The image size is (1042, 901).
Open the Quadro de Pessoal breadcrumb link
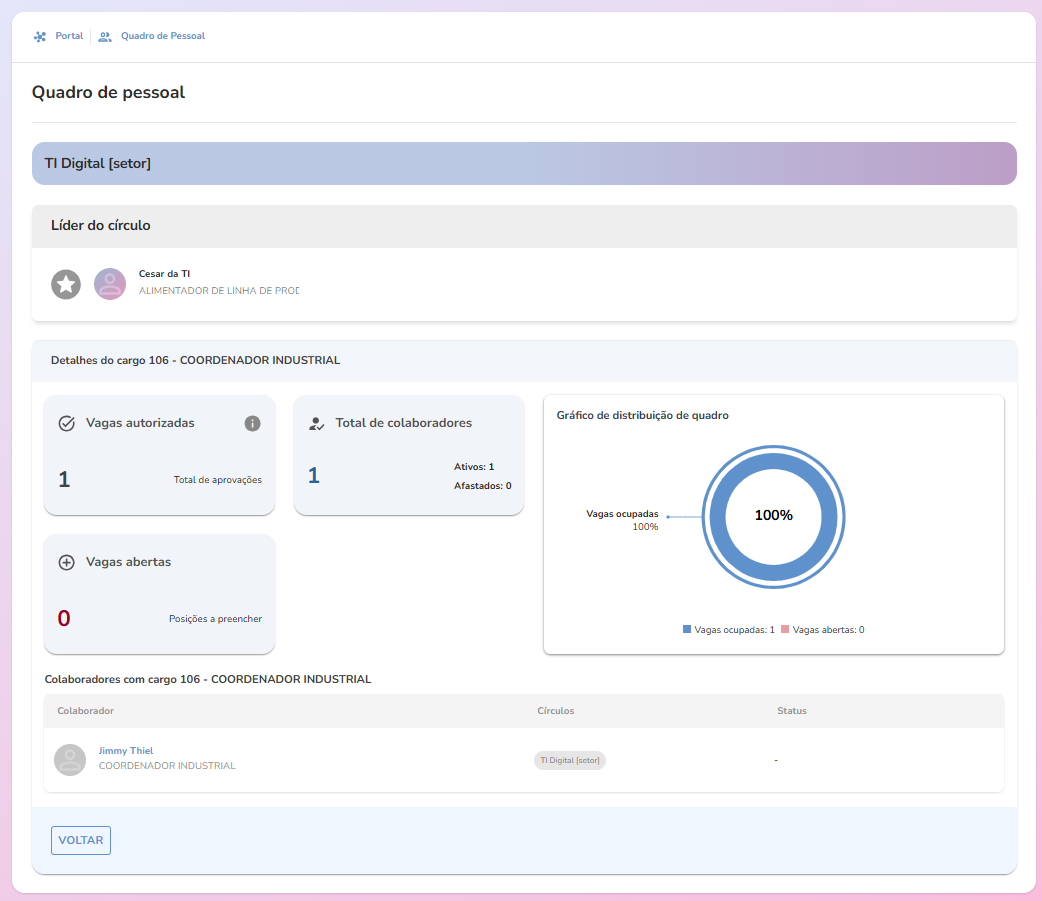162,36
